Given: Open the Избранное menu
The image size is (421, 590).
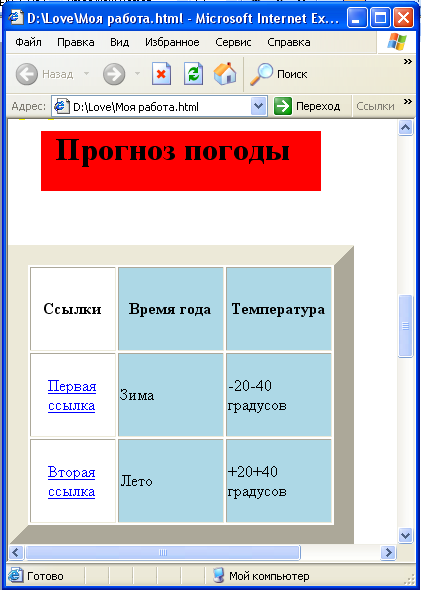Looking at the screenshot, I should (172, 43).
